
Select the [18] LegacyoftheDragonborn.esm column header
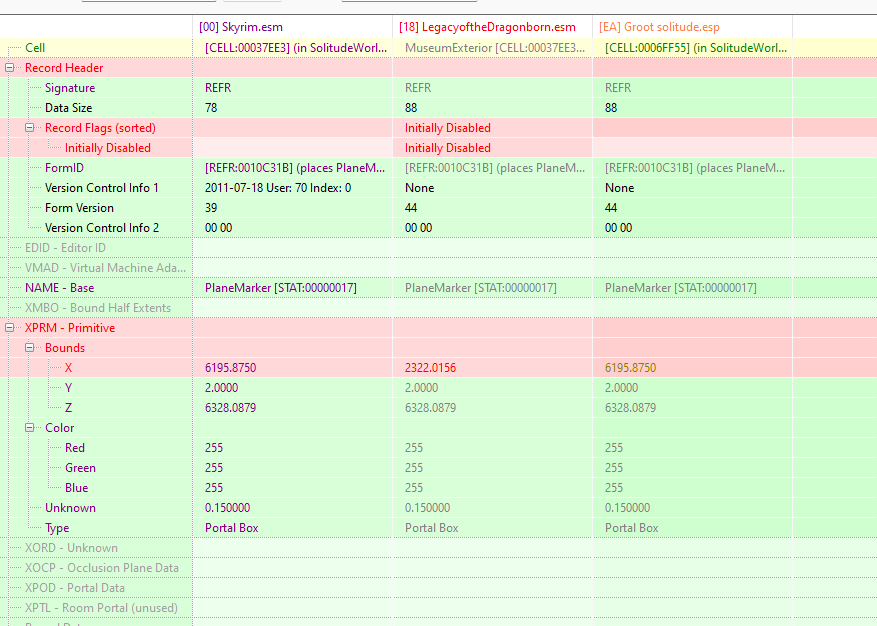(493, 27)
